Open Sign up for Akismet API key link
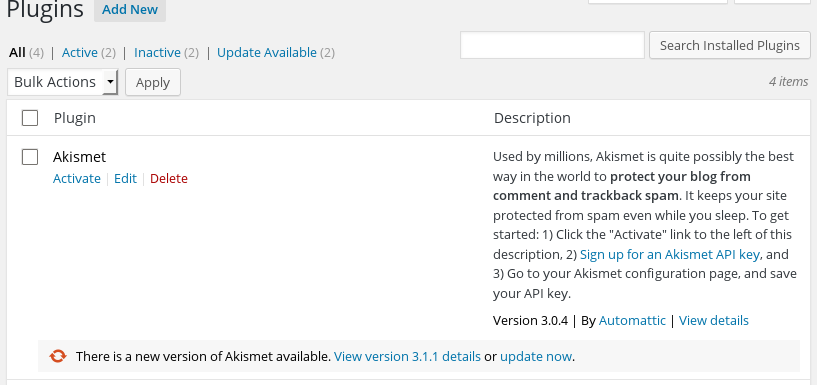The height and width of the screenshot is (385, 817). point(670,255)
